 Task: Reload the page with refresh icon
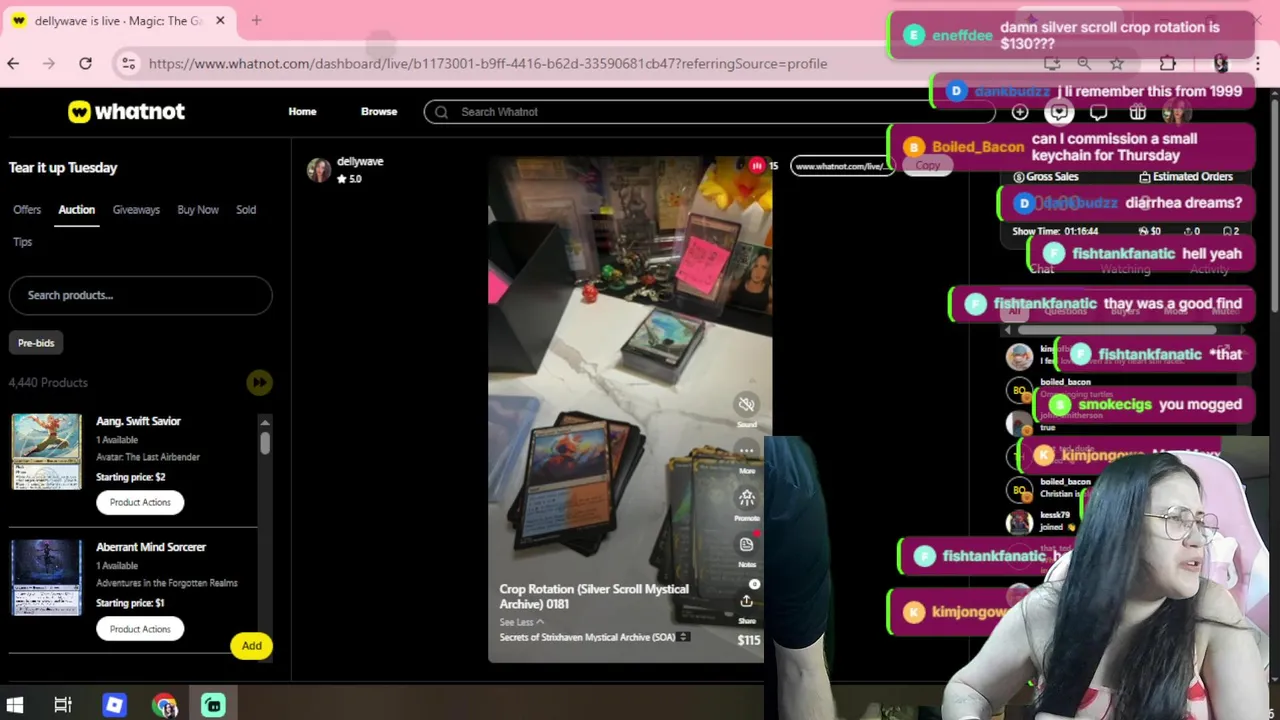pyautogui.click(x=85, y=63)
